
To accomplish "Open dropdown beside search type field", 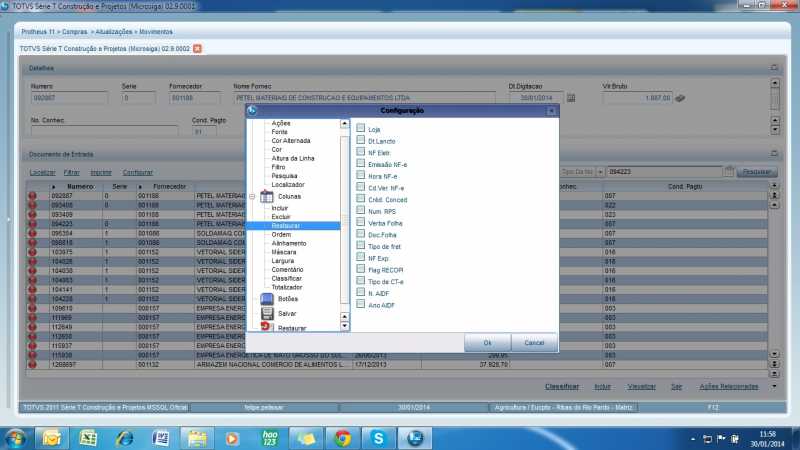I will tap(600, 172).
